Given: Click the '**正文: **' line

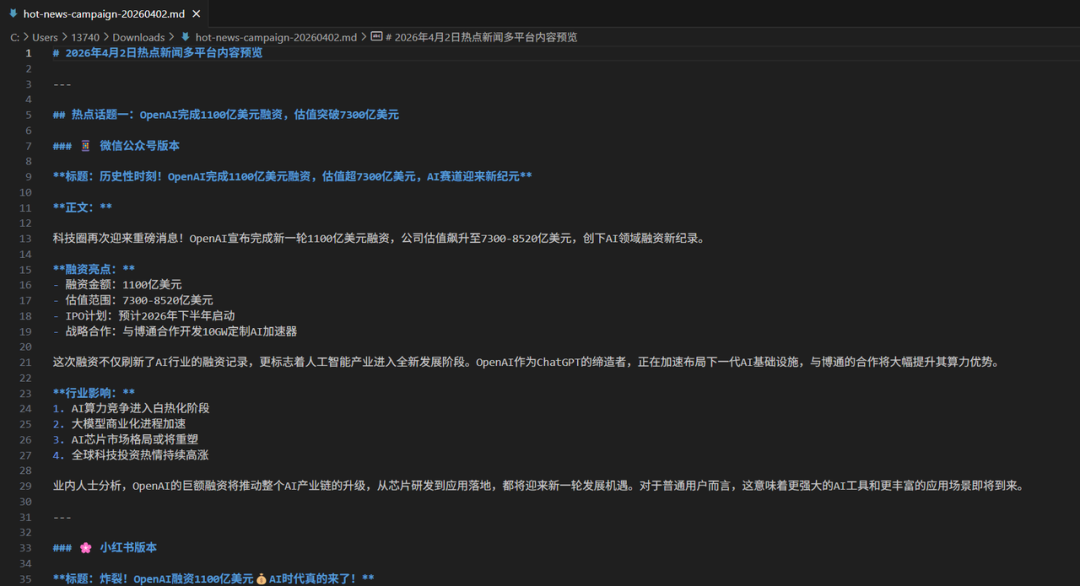Looking at the screenshot, I should [x=83, y=207].
